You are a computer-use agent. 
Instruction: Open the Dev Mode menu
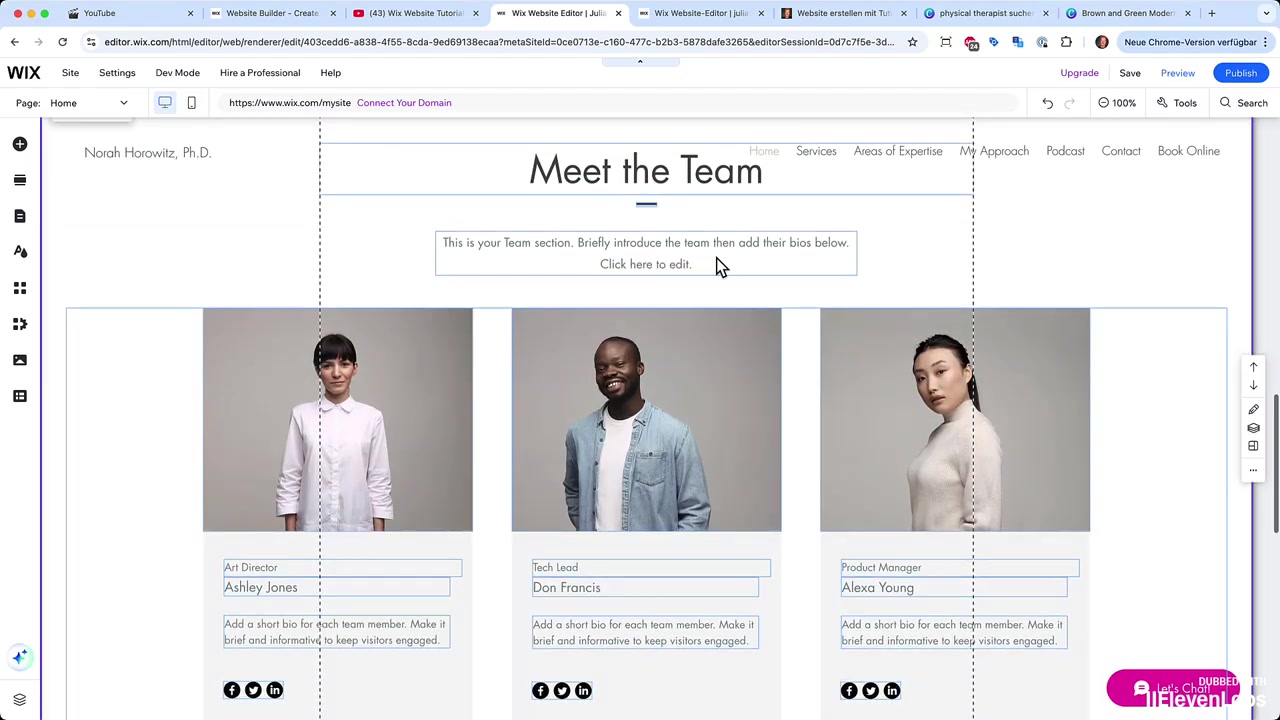pos(177,73)
